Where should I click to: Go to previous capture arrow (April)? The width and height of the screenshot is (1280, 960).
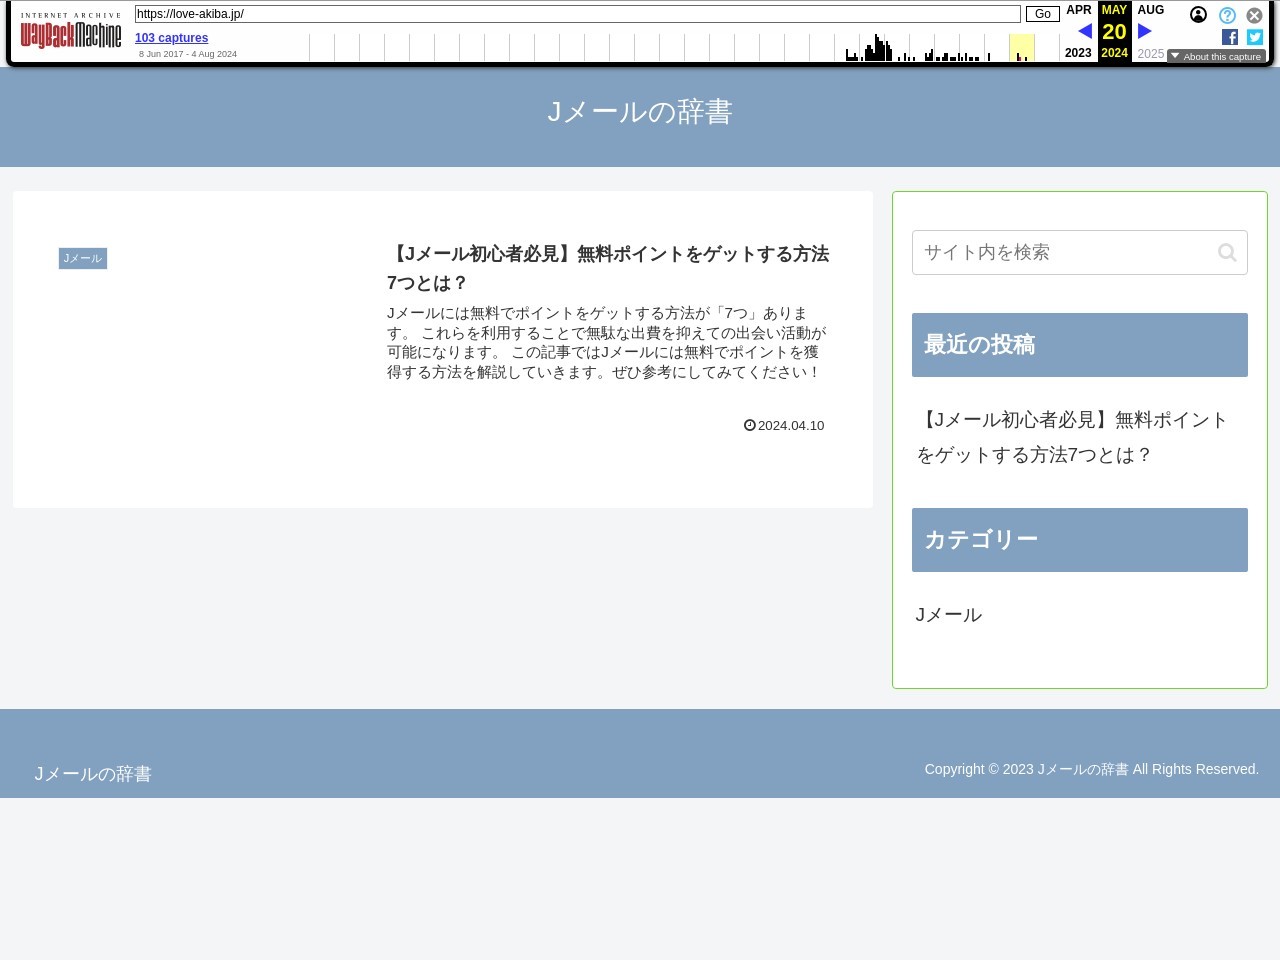pyautogui.click(x=1085, y=31)
